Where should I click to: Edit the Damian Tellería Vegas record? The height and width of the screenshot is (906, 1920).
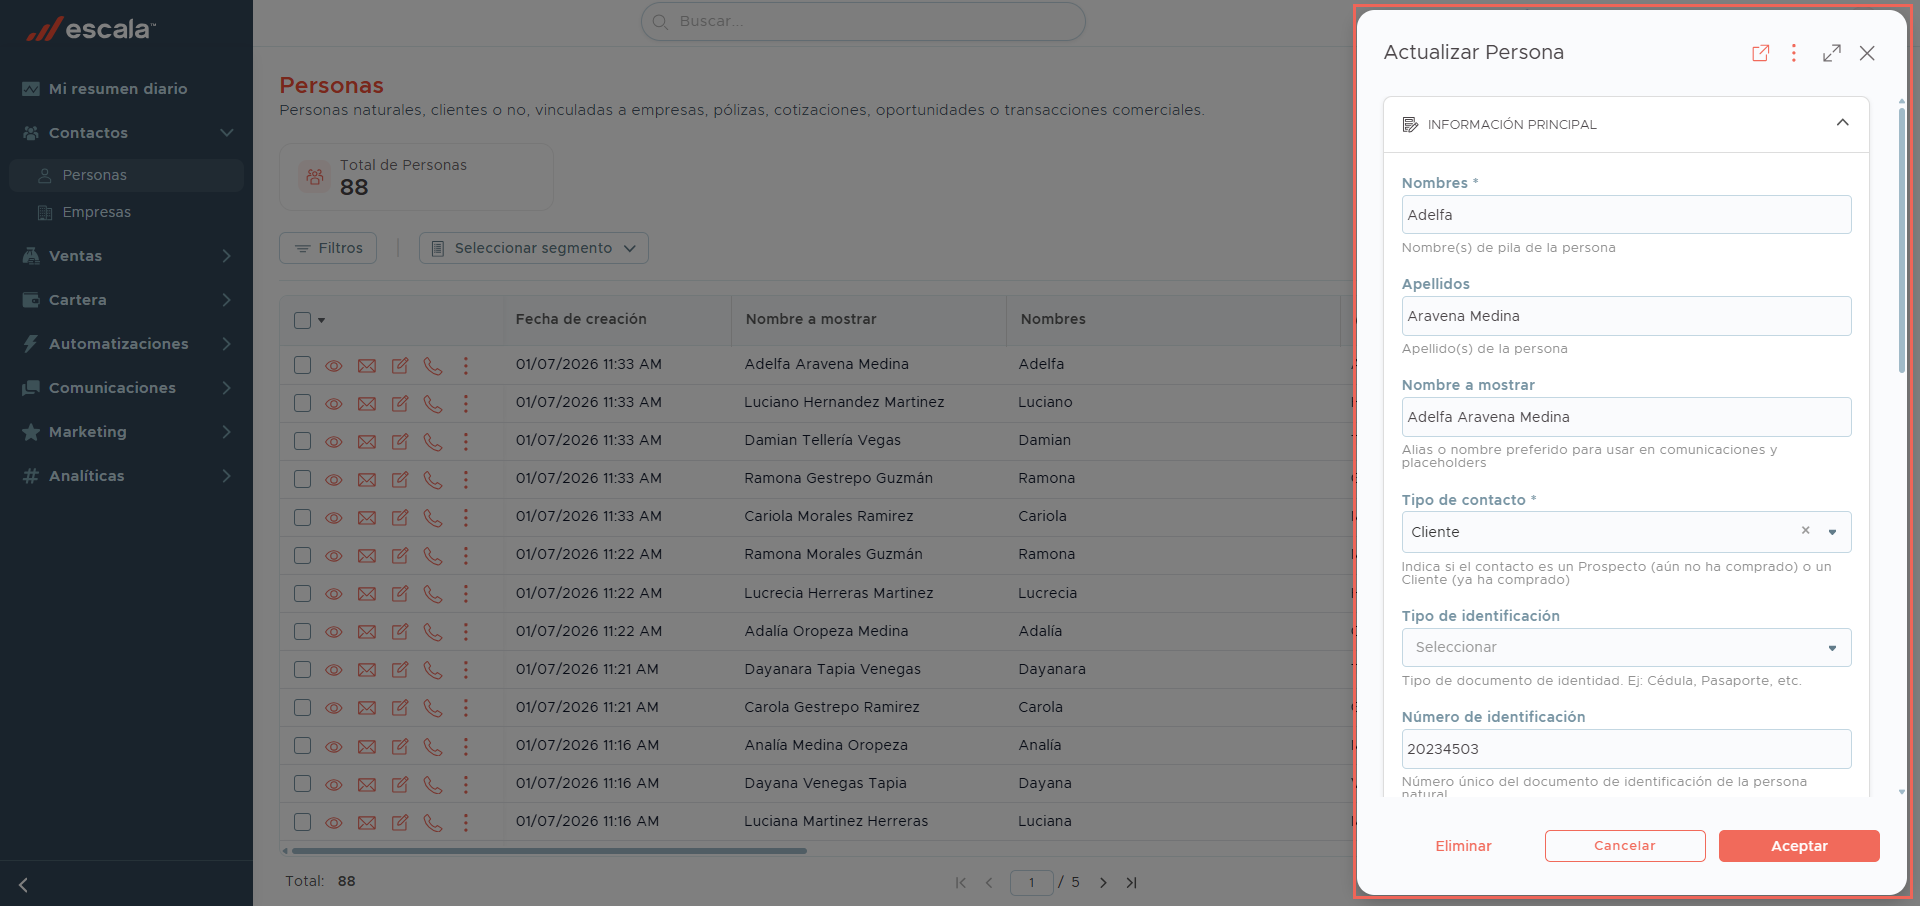400,442
